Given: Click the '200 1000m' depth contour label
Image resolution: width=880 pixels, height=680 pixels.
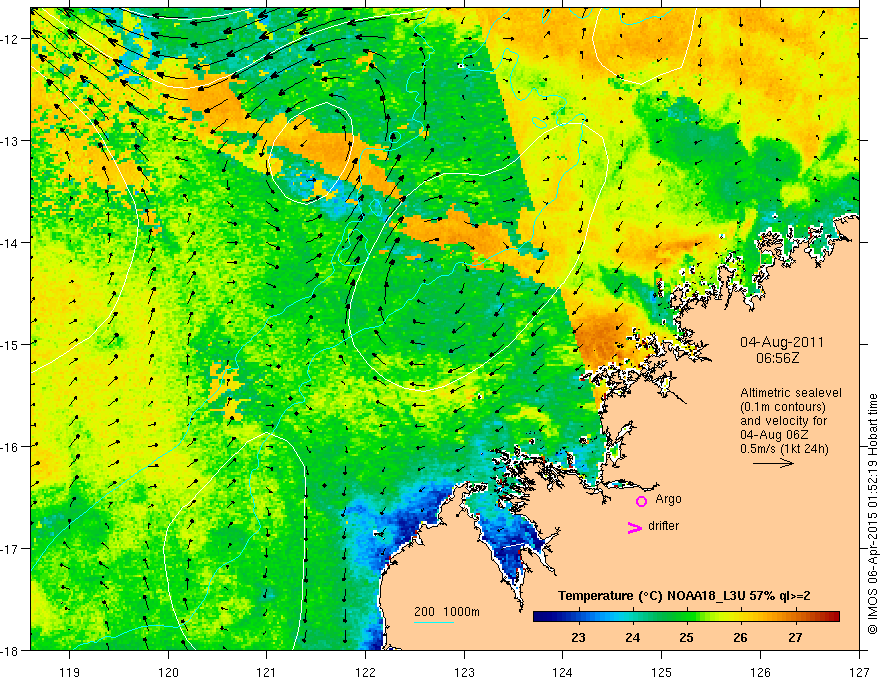Looking at the screenshot, I should coord(447,612).
